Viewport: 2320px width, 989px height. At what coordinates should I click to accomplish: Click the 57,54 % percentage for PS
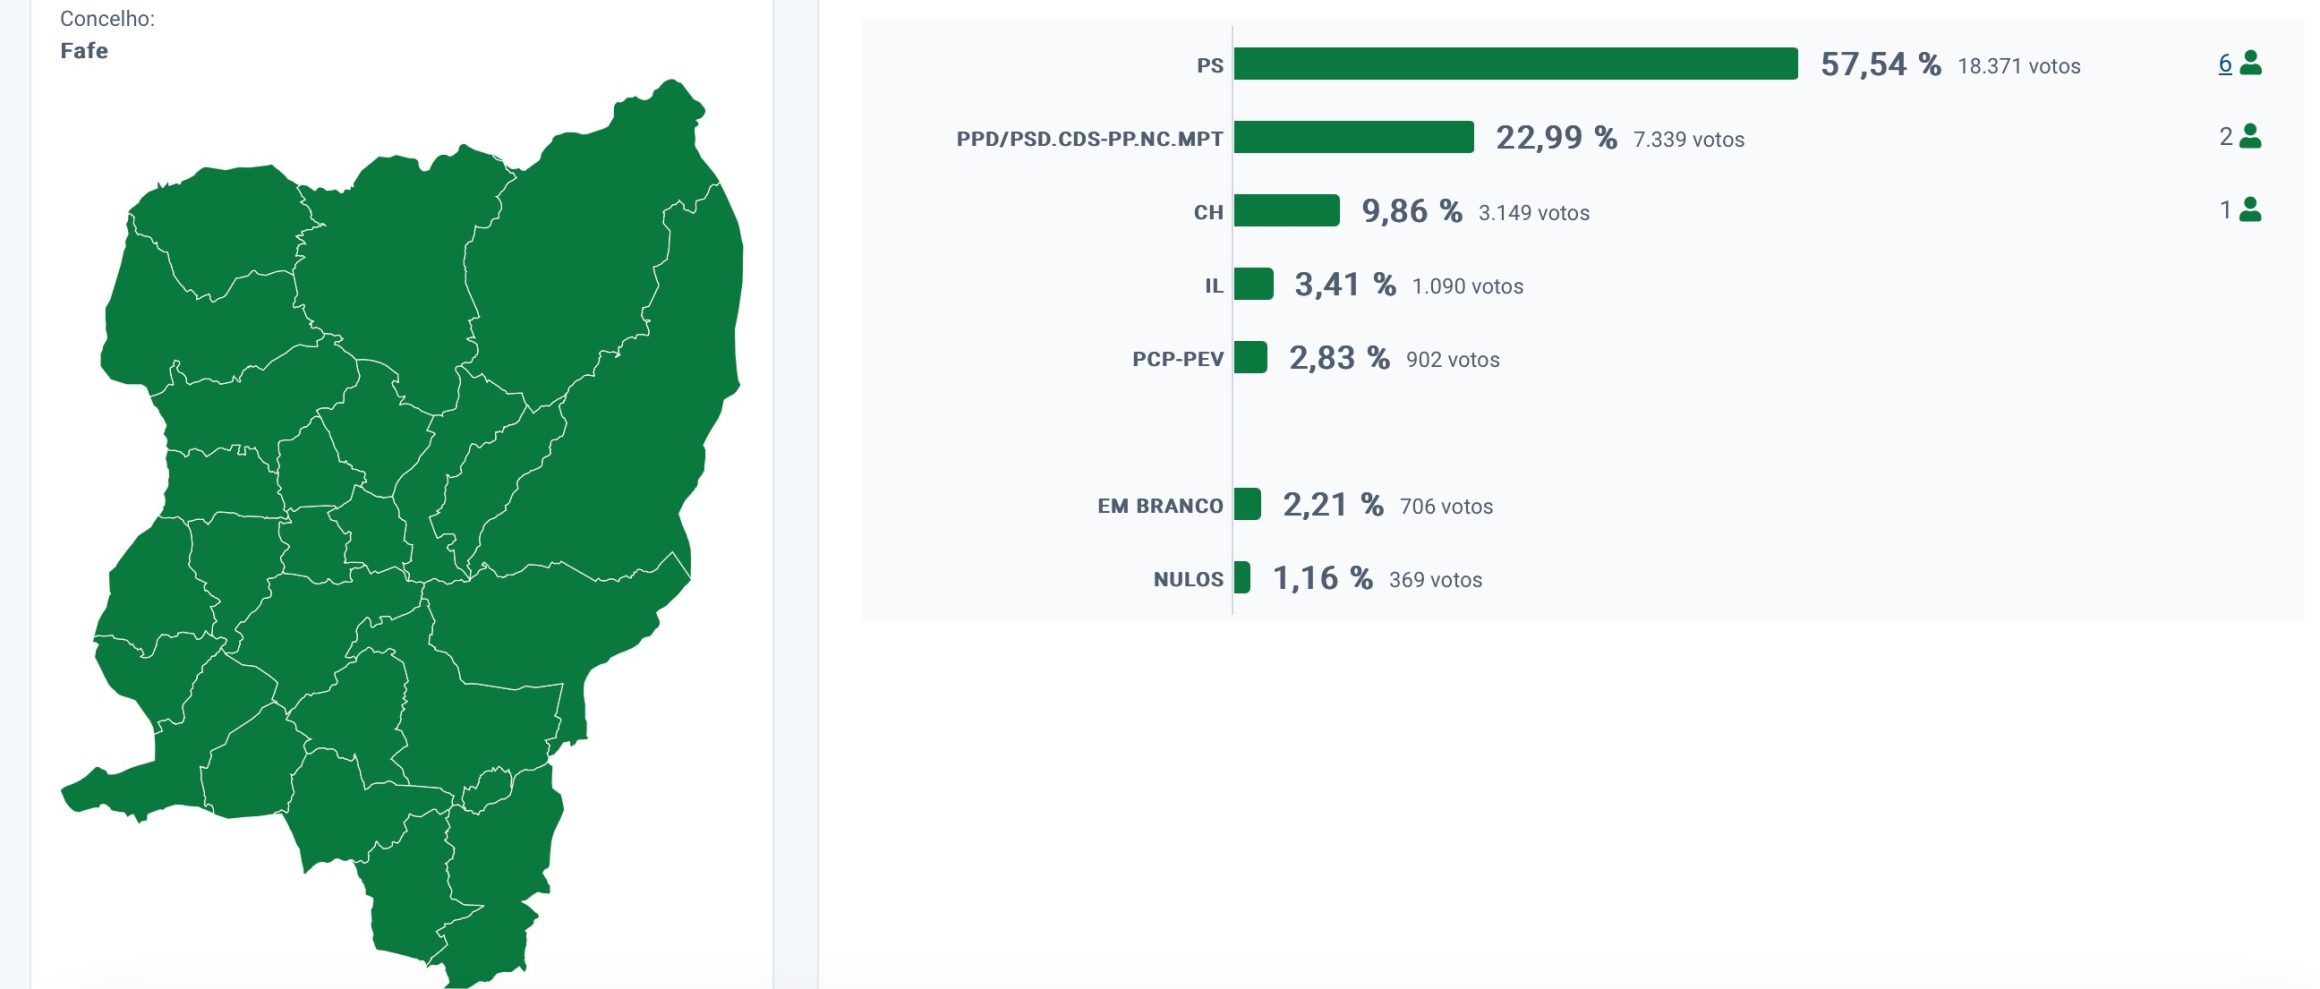pos(1880,64)
